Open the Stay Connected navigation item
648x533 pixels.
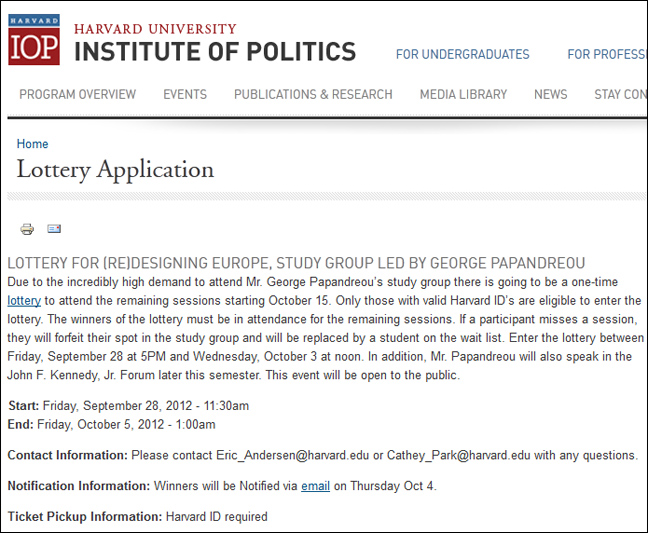click(620, 95)
